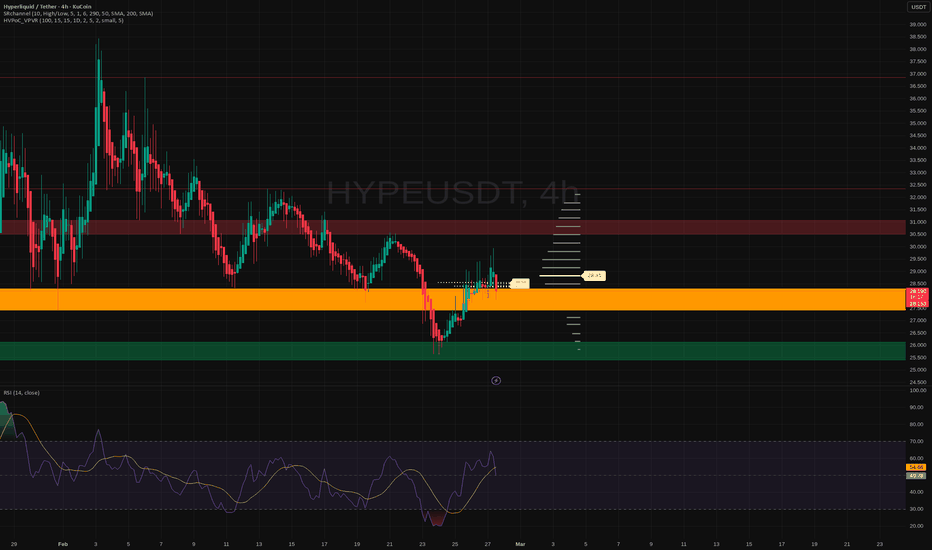932x550 pixels.
Task: Click the Feb date label on time axis
Action: (x=63, y=544)
